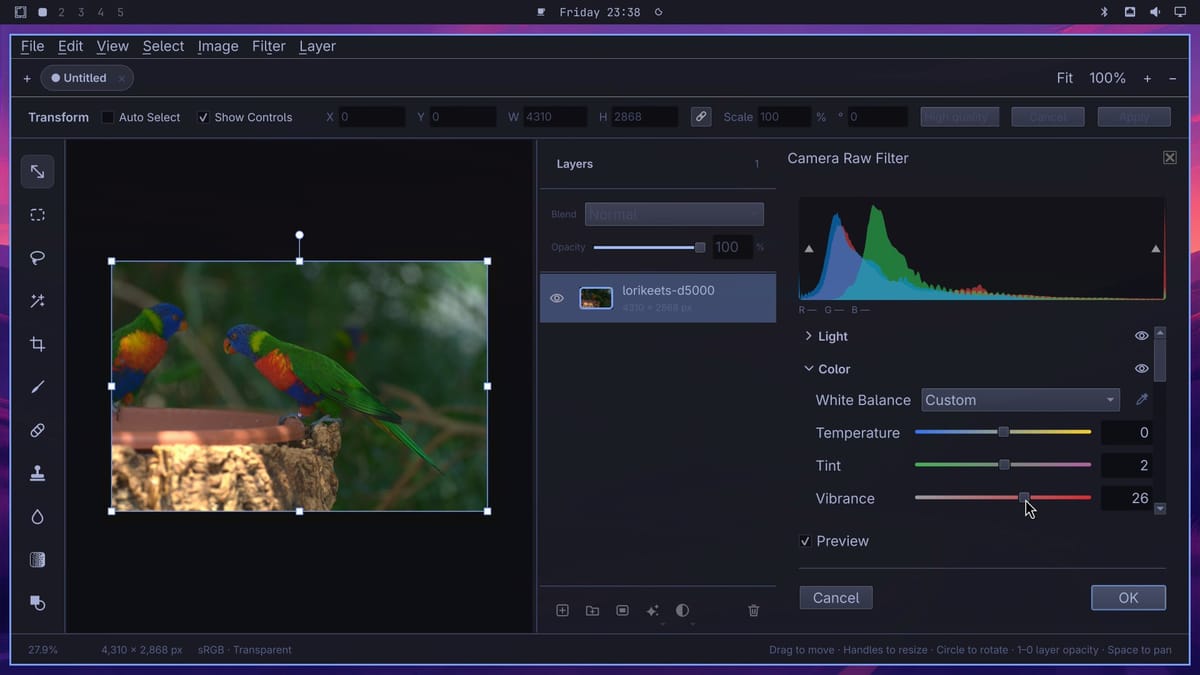The height and width of the screenshot is (675, 1200).
Task: Click the Temperature slider track
Action: (1003, 432)
